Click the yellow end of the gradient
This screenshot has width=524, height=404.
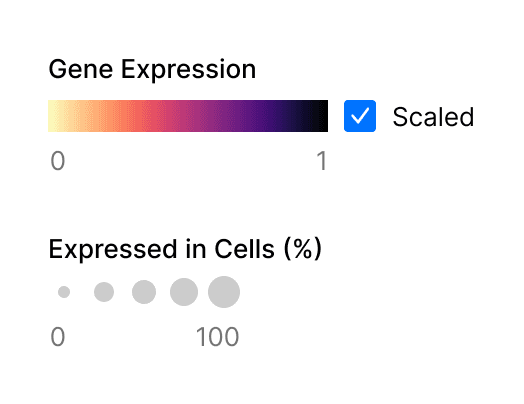[55, 116]
